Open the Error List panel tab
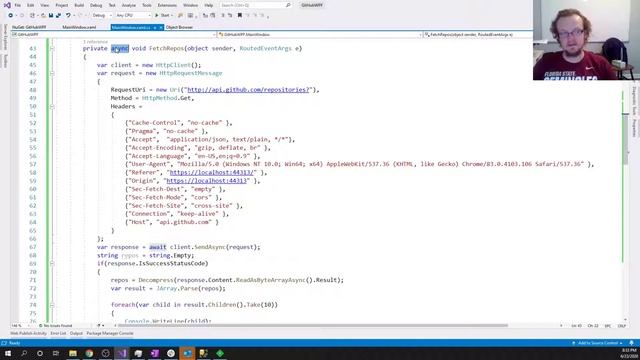 [58, 333]
